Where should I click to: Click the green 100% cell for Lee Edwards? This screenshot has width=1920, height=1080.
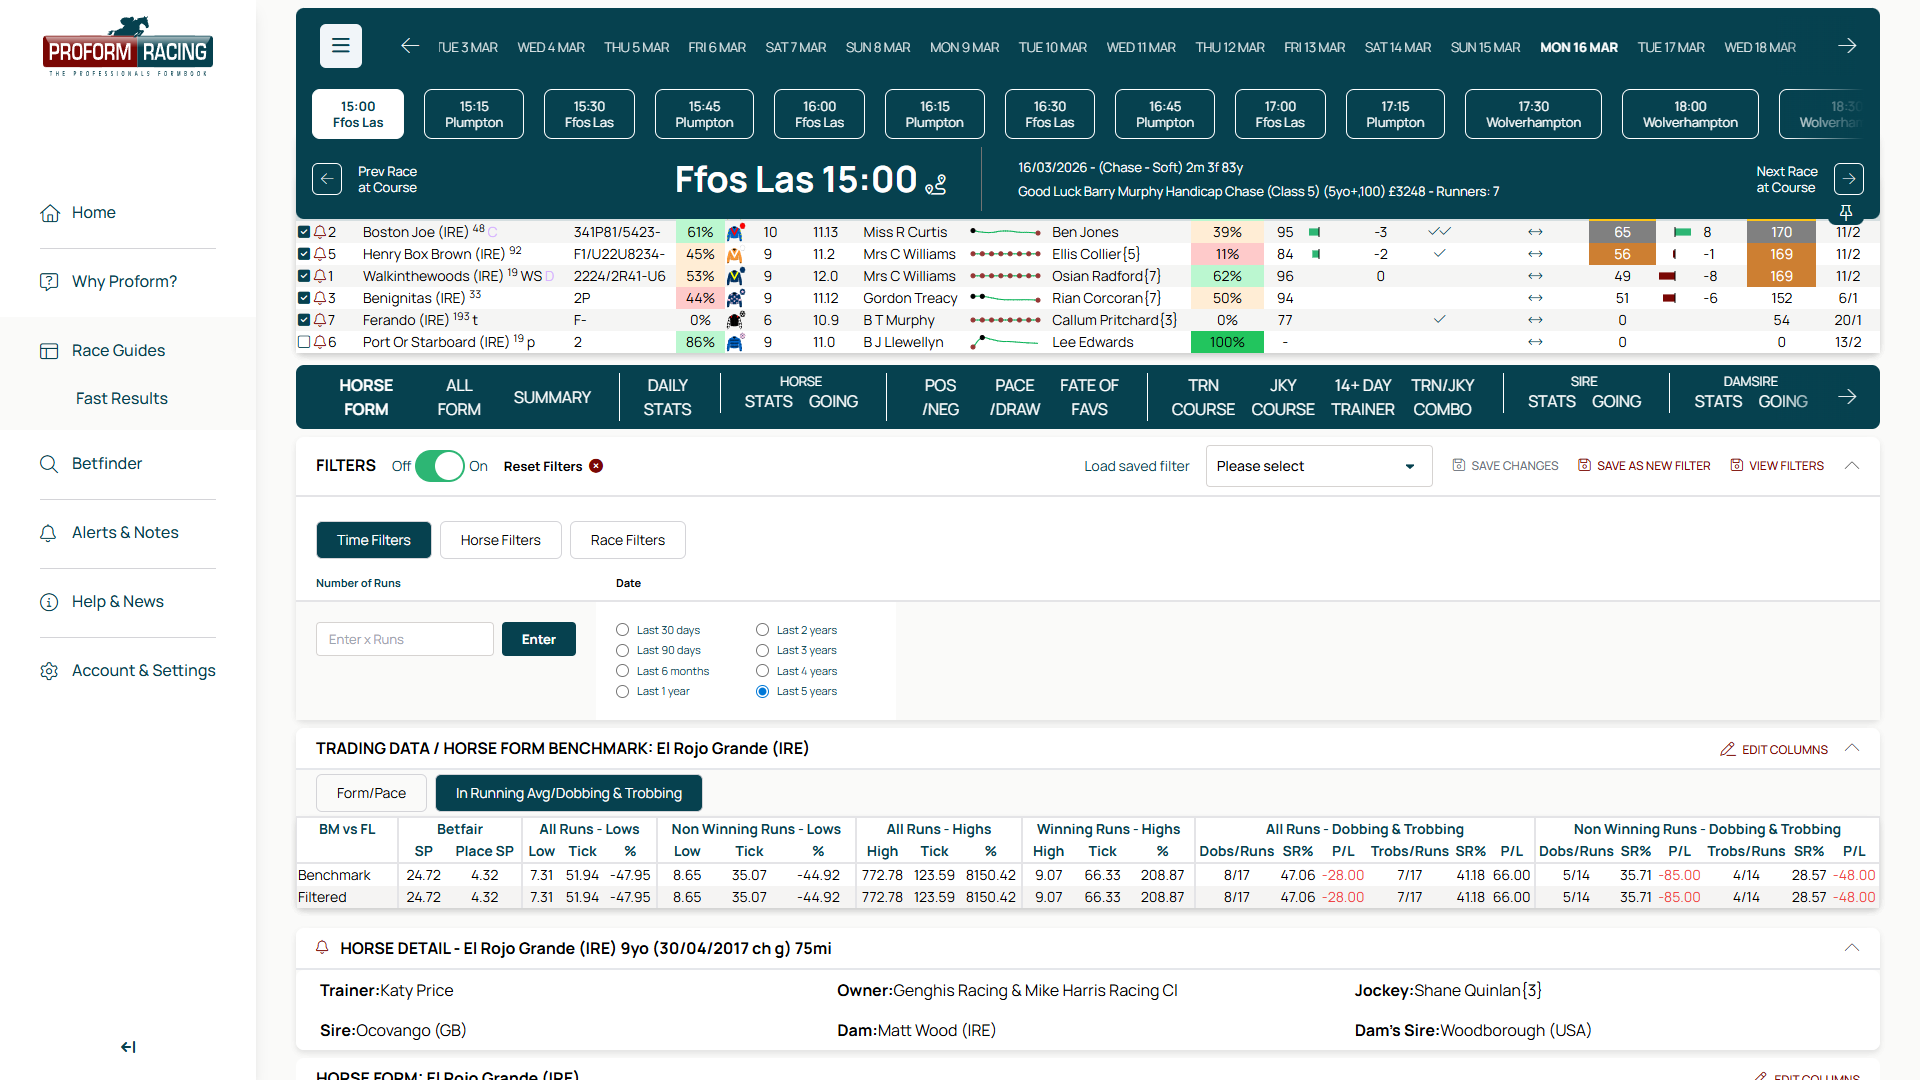[x=1227, y=342]
